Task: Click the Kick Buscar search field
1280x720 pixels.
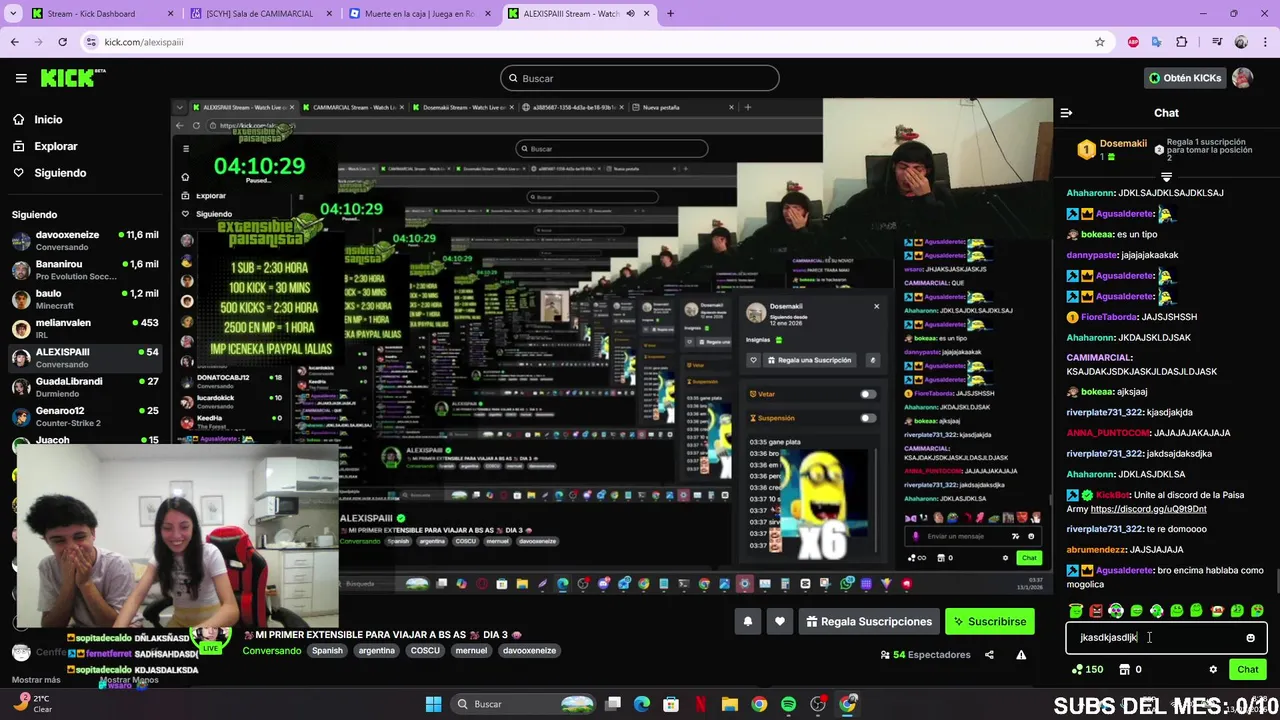Action: coord(640,78)
